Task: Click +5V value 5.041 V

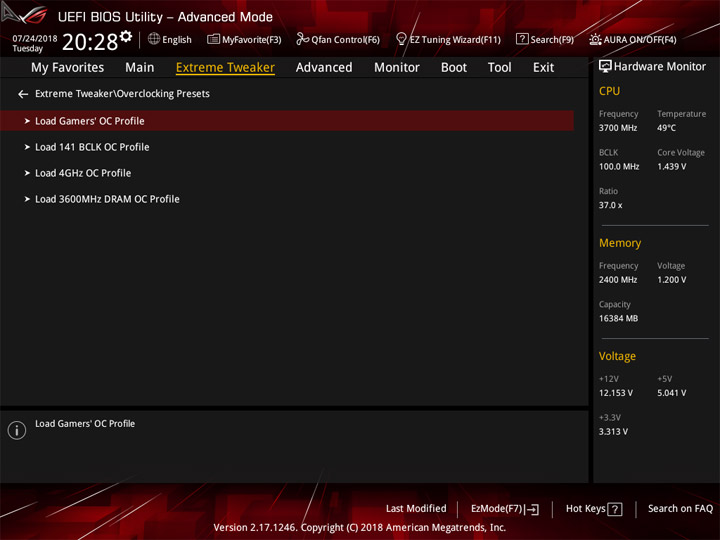Action: pos(671,393)
